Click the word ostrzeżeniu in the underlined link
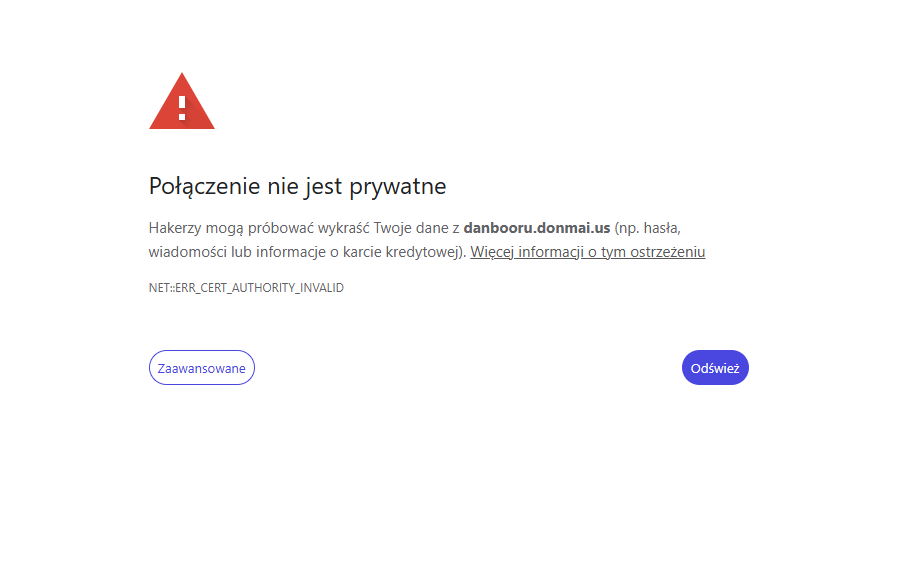Image resolution: width=920 pixels, height=564 pixels. click(668, 252)
